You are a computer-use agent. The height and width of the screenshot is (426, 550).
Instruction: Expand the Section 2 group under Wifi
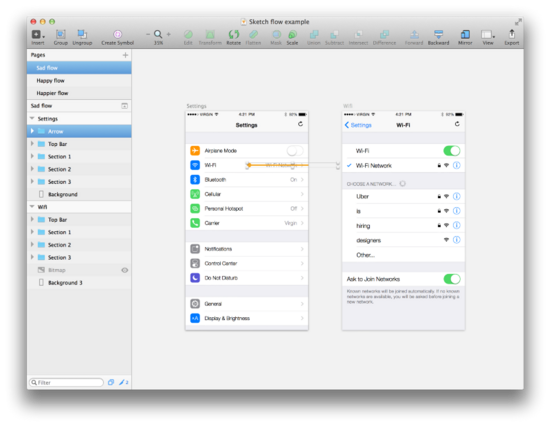(x=32, y=245)
